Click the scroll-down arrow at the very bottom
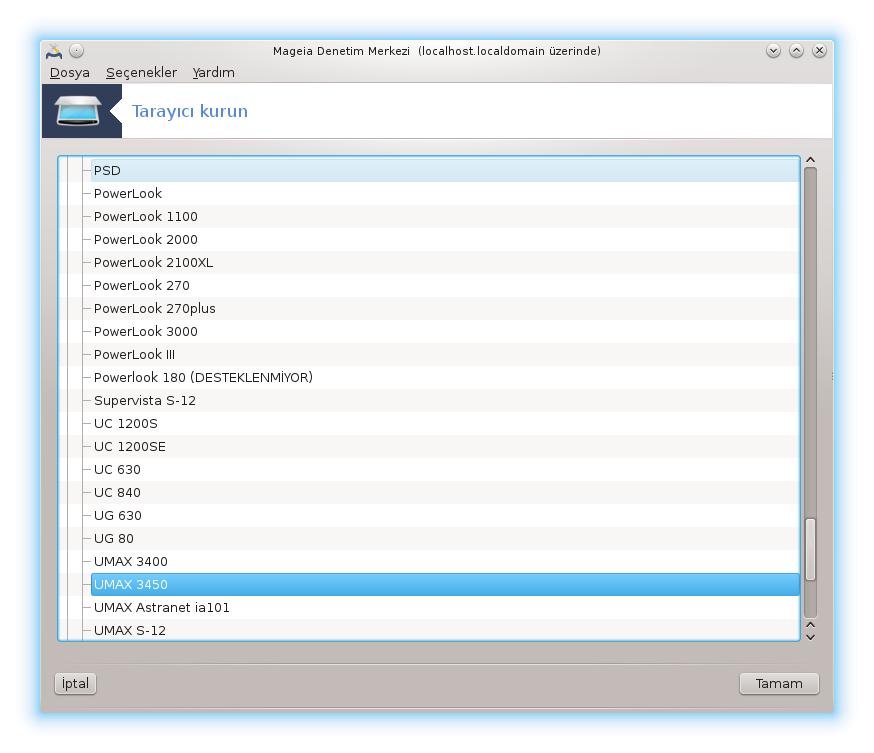874x753 pixels. (810, 637)
